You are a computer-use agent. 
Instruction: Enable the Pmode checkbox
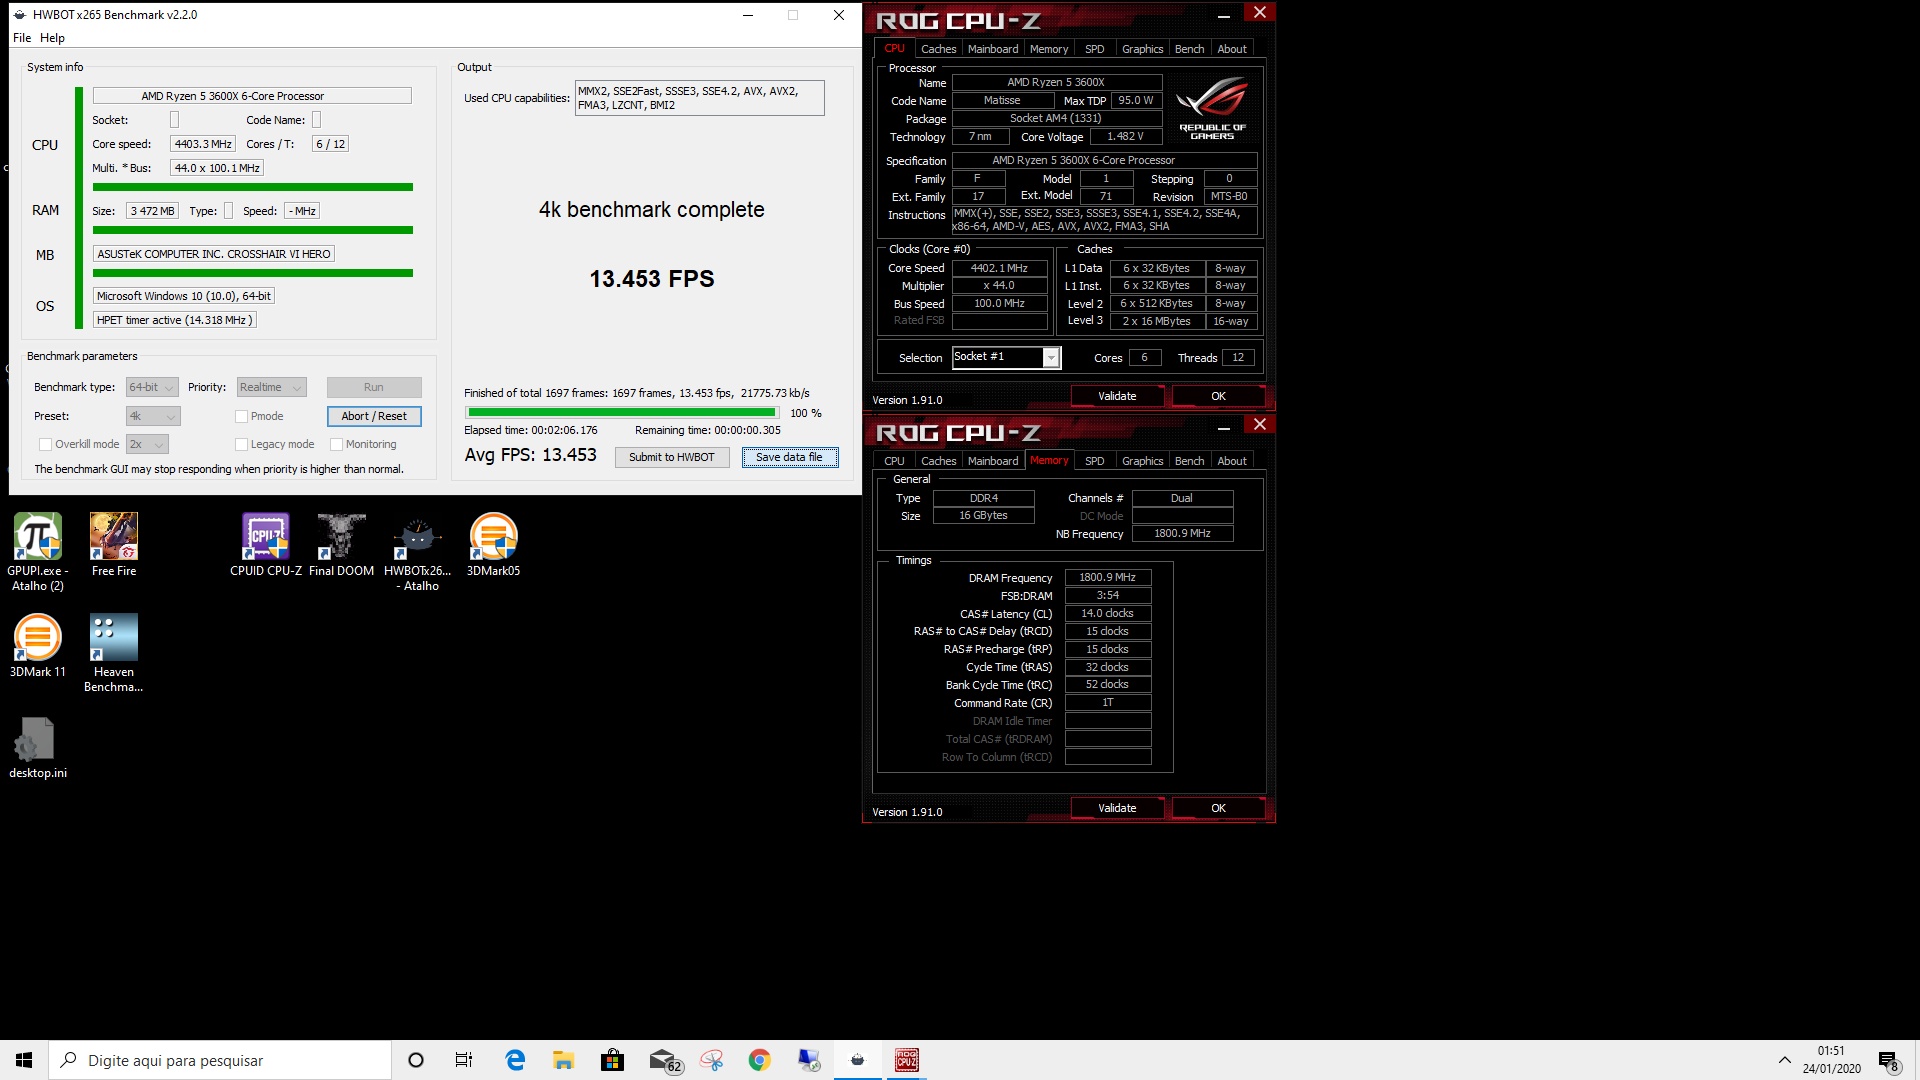[241, 416]
